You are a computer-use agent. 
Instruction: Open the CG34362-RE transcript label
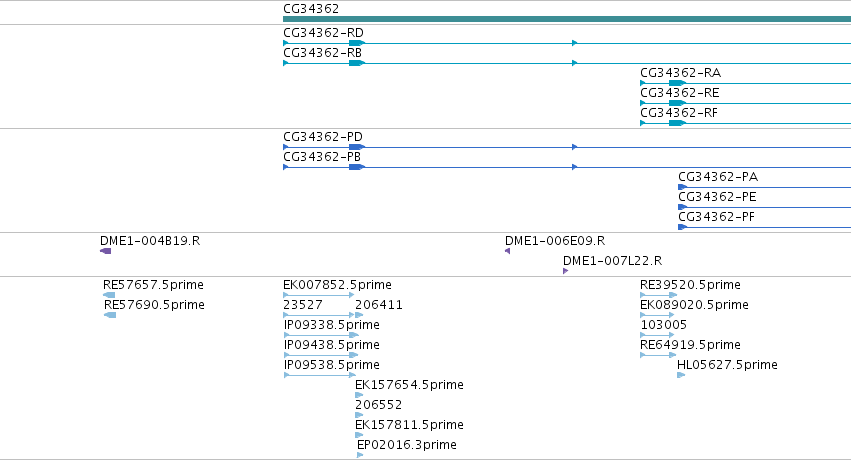(679, 93)
